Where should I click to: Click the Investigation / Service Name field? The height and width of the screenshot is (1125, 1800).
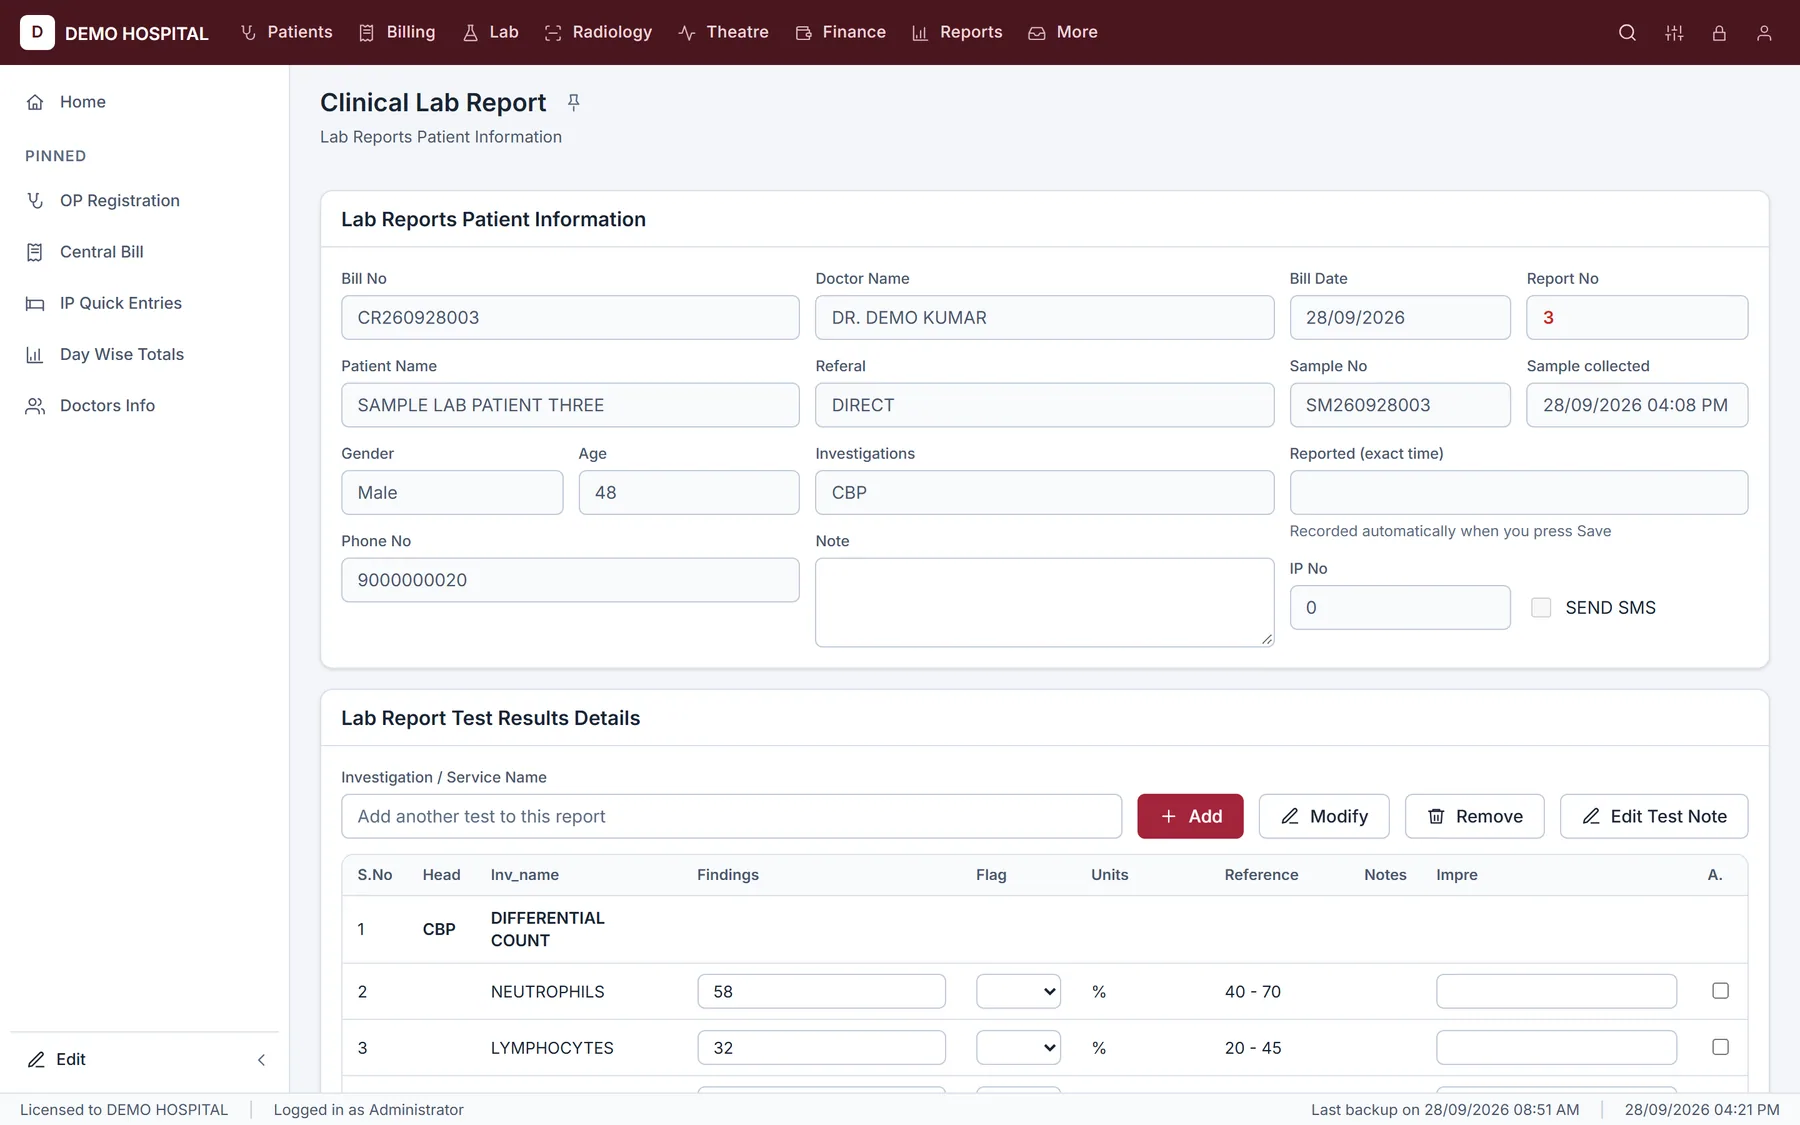coord(731,816)
